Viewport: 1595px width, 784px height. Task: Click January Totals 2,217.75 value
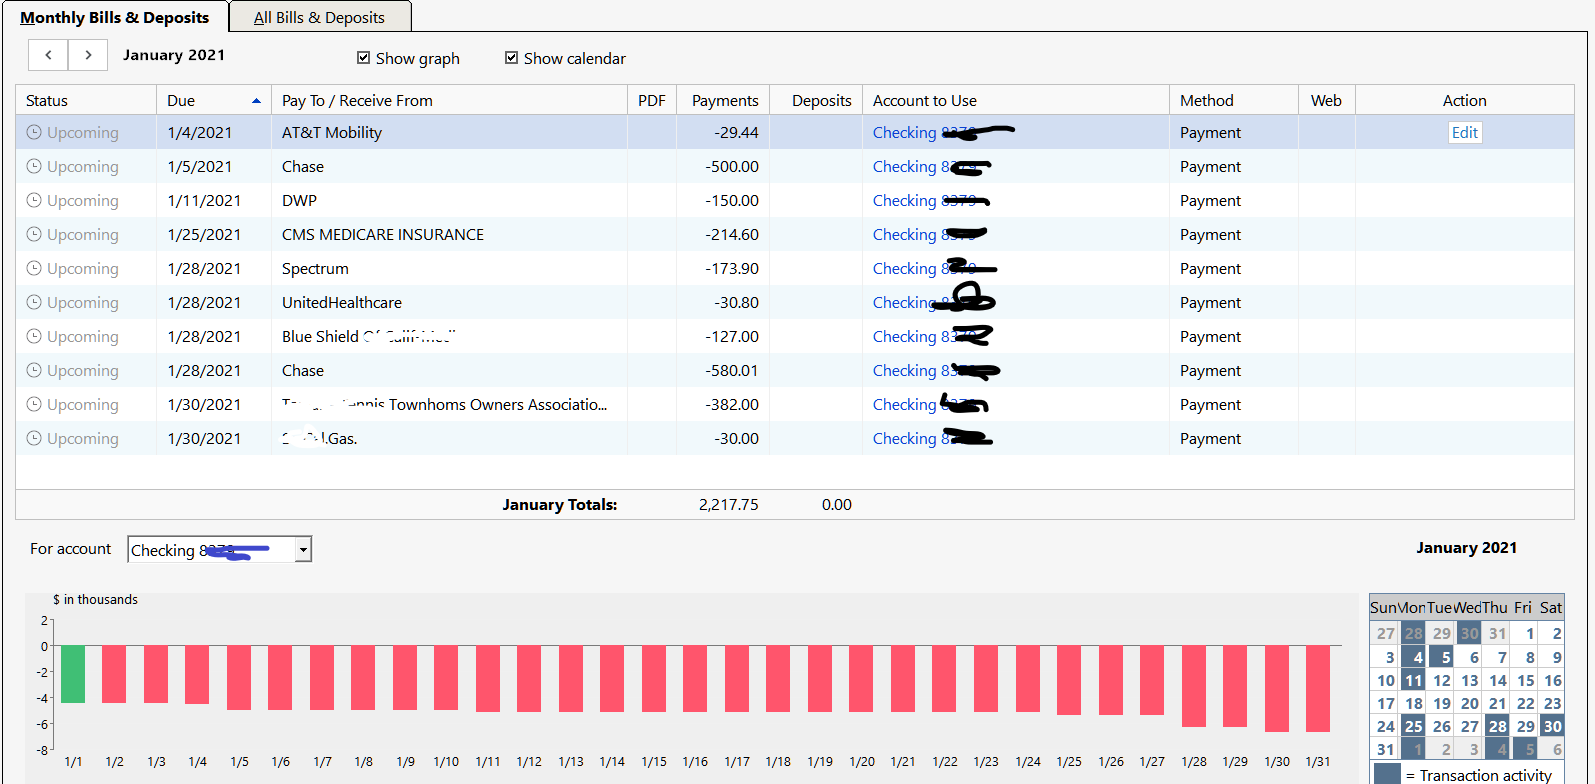tap(728, 505)
